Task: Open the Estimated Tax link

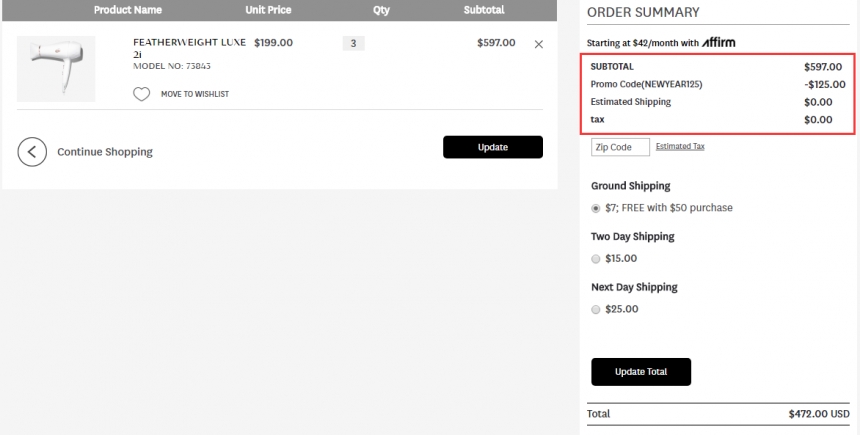Action: (680, 146)
